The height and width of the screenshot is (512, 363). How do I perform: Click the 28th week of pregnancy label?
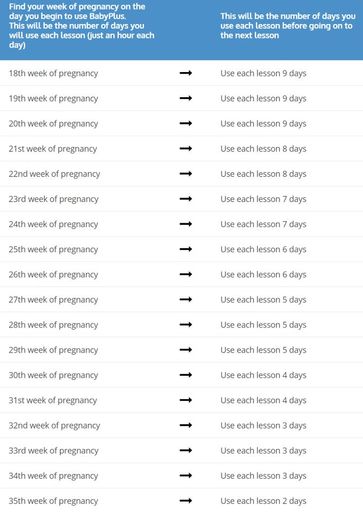coord(53,325)
